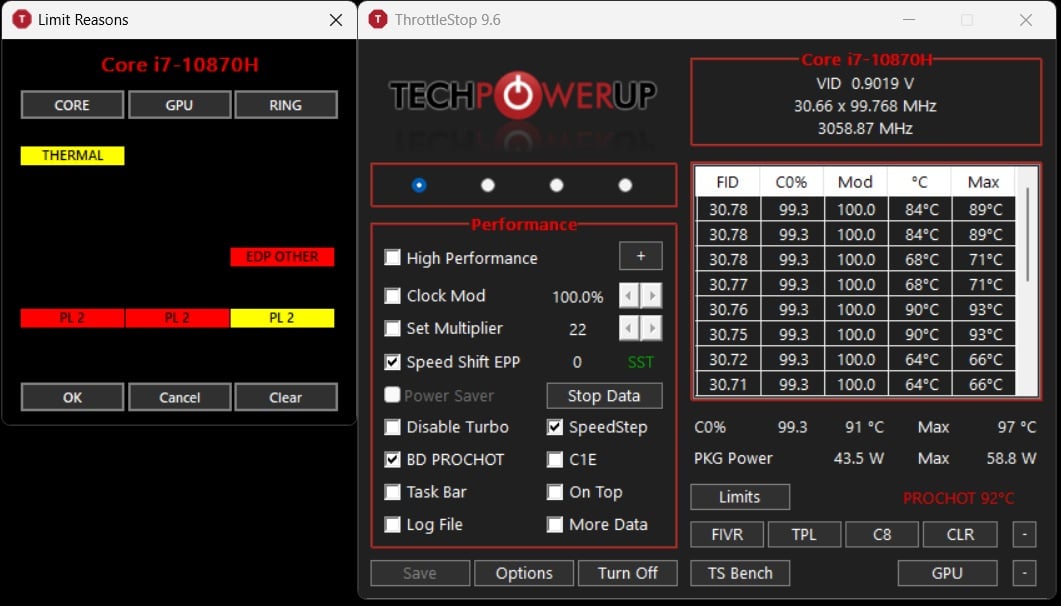The height and width of the screenshot is (606, 1061).
Task: Click the GPU button in Limit Reasons
Action: point(179,105)
